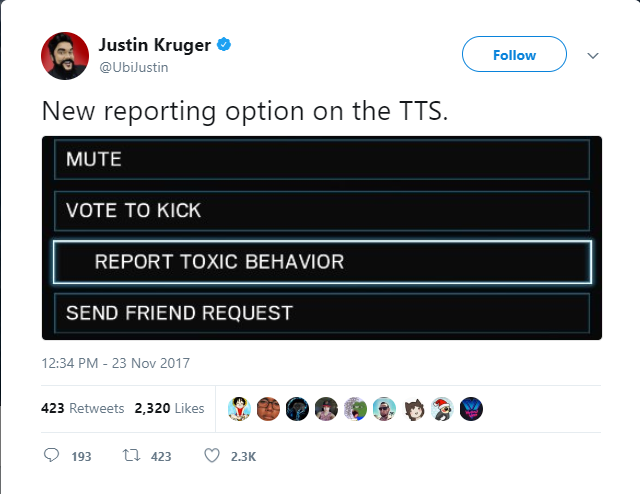The width and height of the screenshot is (640, 494).
Task: Retweet using the retweet arrows icon
Action: pyautogui.click(x=129, y=456)
